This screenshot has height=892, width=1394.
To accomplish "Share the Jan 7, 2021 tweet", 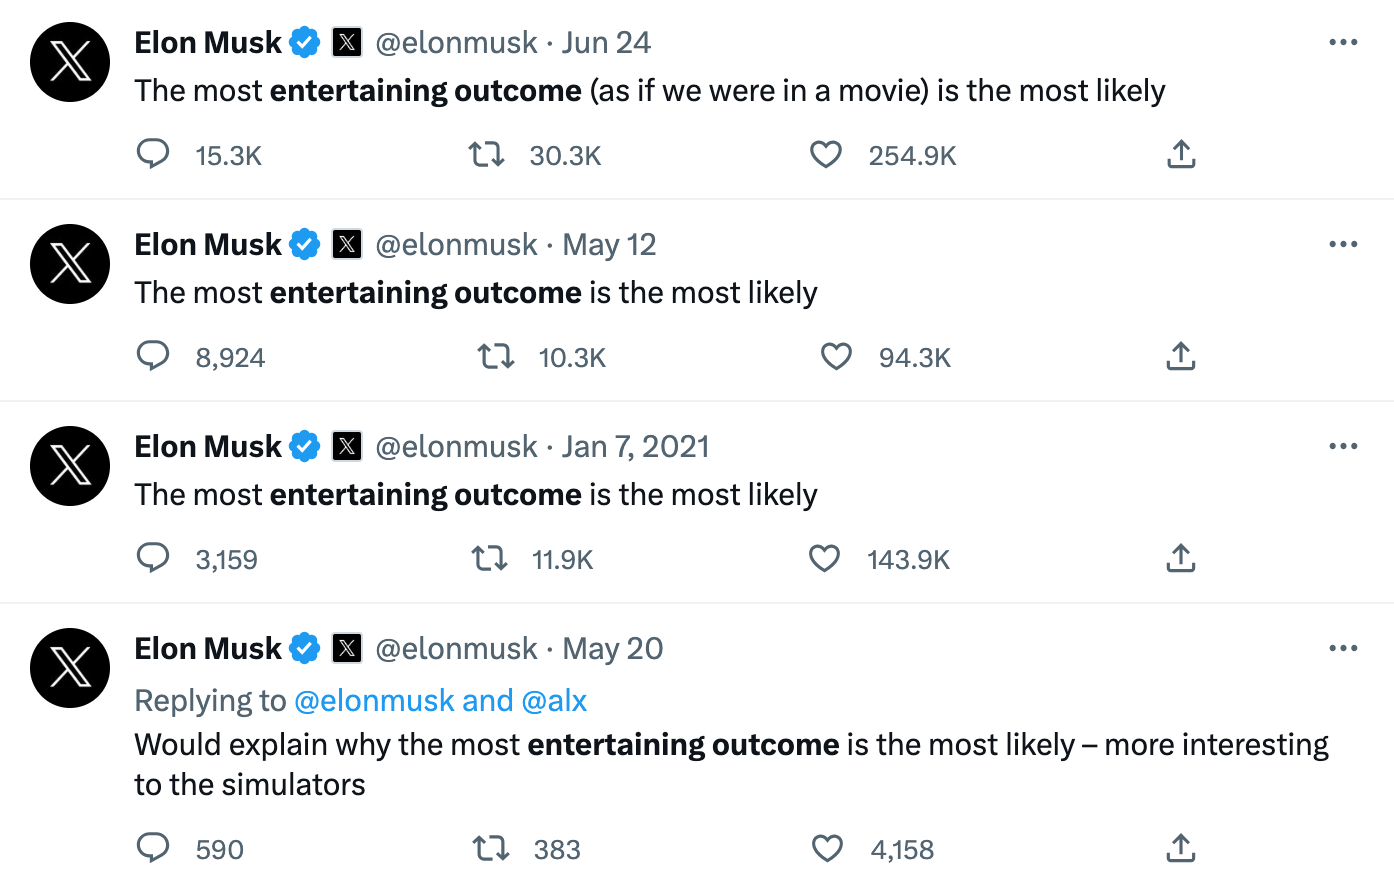I will point(1180,558).
